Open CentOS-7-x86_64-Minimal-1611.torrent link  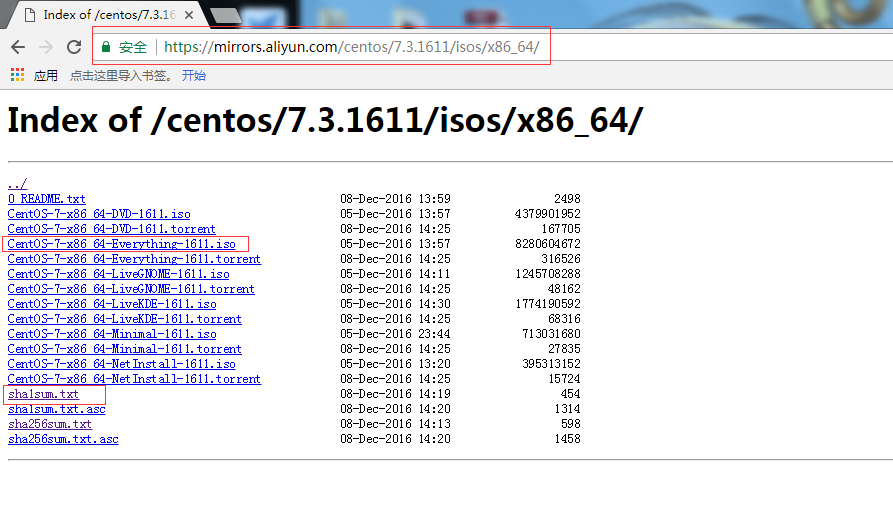tap(125, 349)
